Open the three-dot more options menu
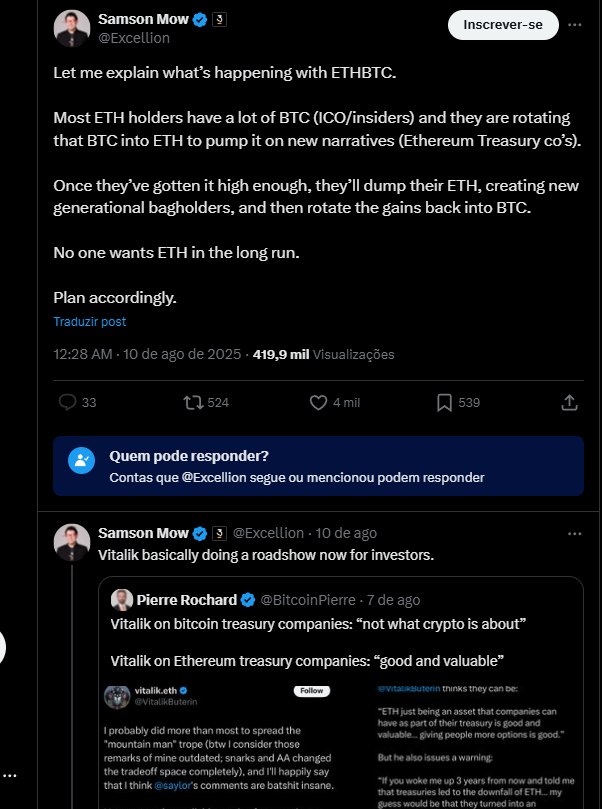This screenshot has height=809, width=602. [574, 24]
